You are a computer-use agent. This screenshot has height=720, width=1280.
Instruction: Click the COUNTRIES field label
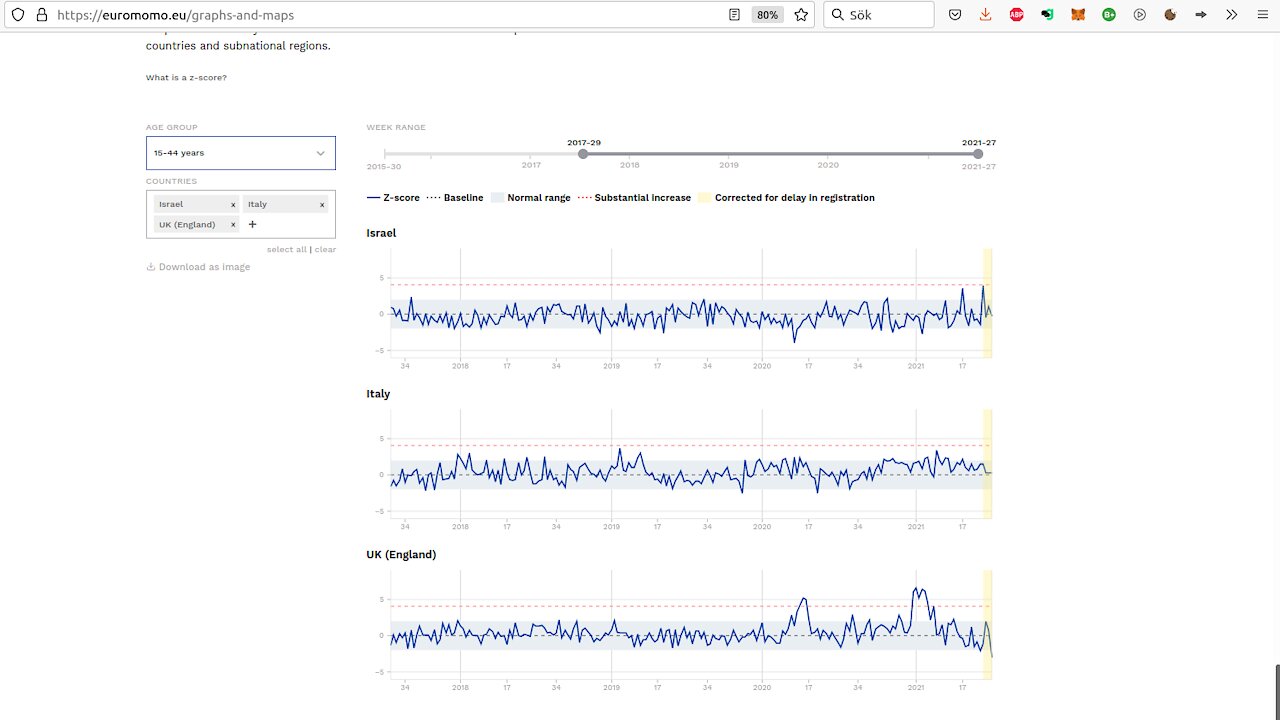171,182
